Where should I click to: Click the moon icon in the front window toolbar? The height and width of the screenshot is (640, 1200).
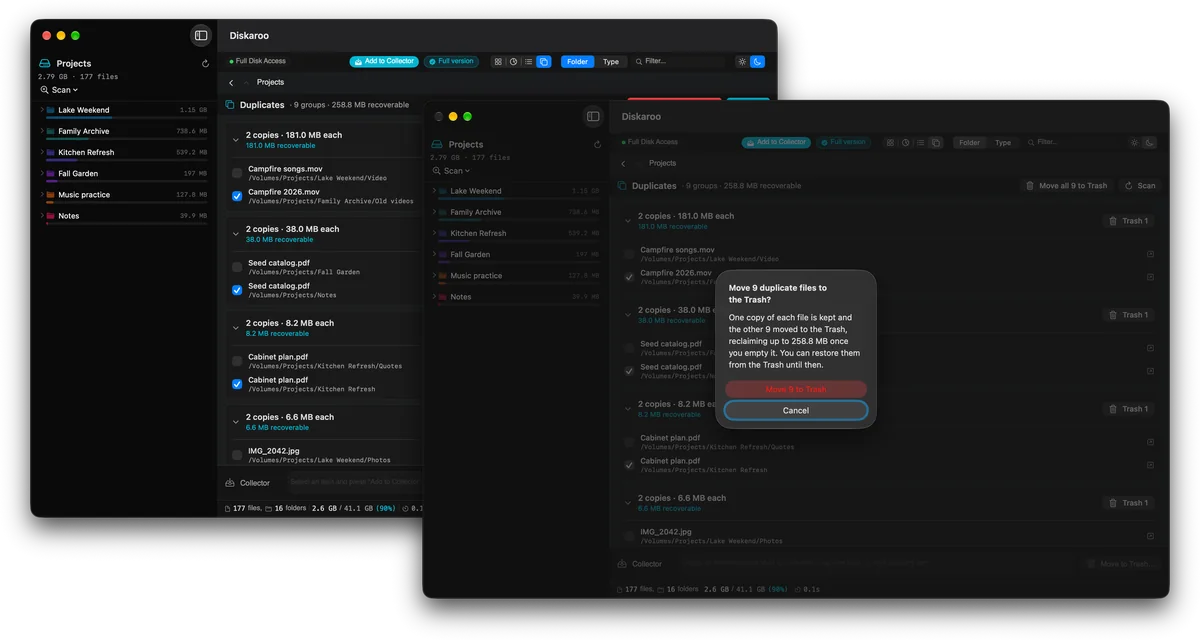1149,143
